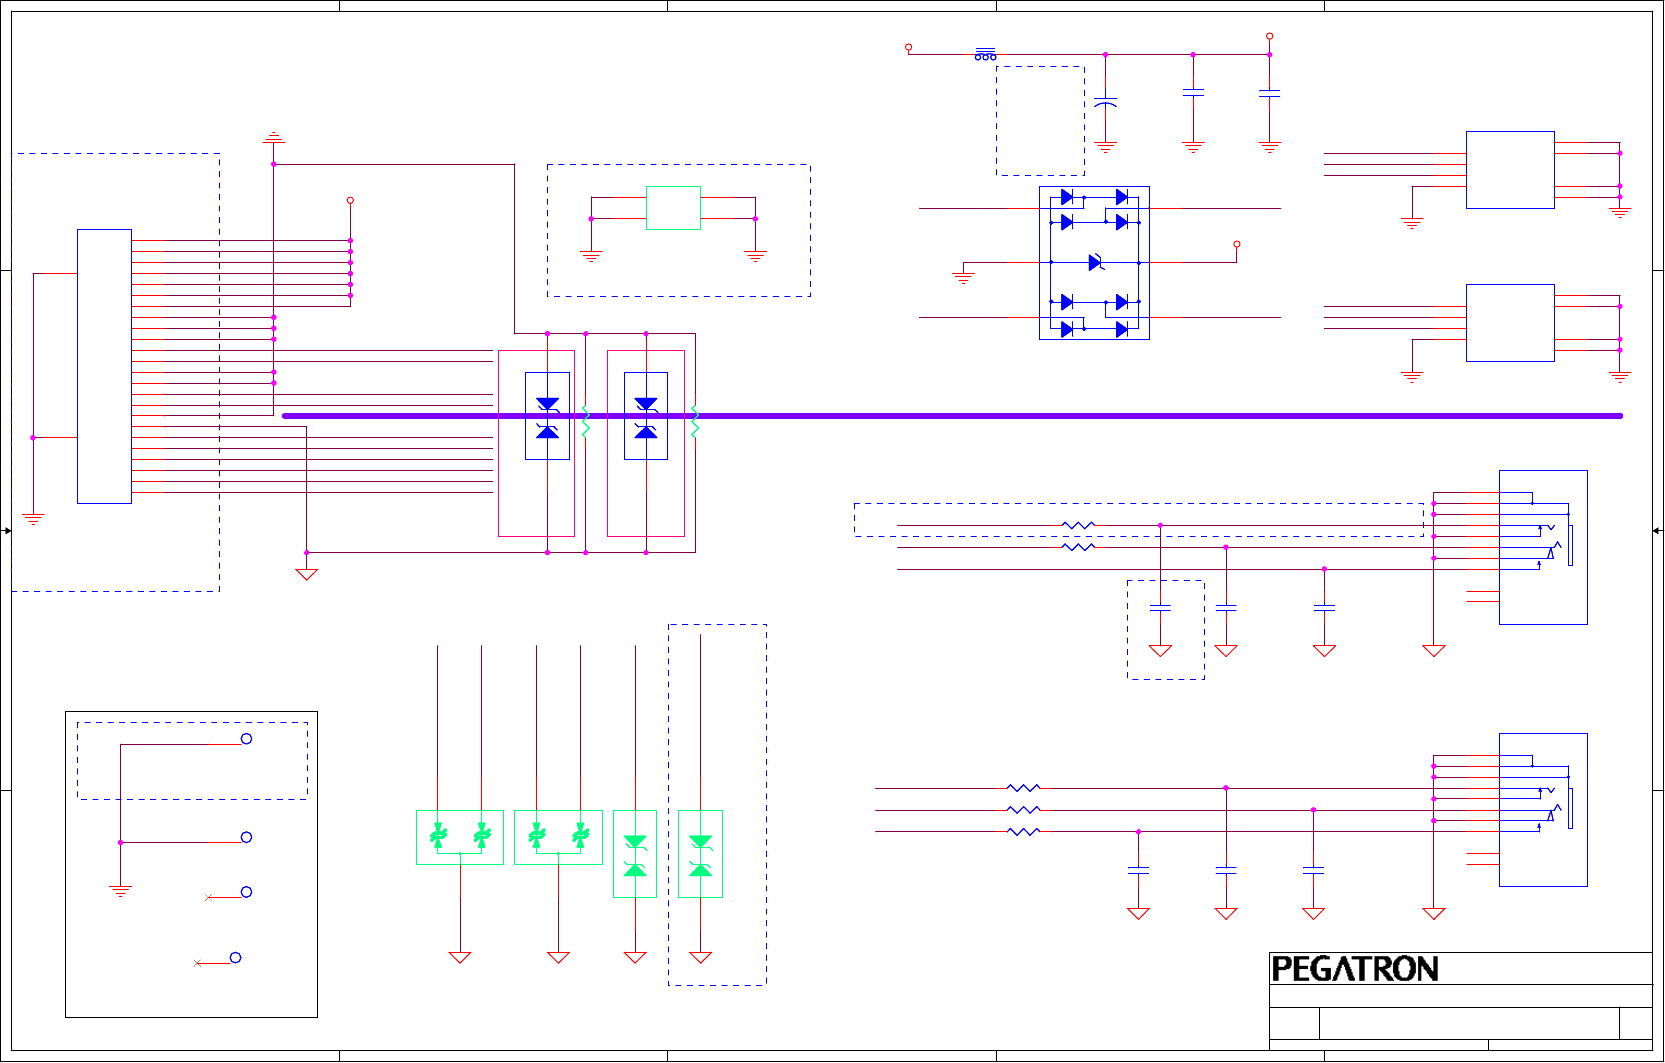Click the top test point circle in the dashed box
The height and width of the screenshot is (1063, 1665).
pos(246,739)
